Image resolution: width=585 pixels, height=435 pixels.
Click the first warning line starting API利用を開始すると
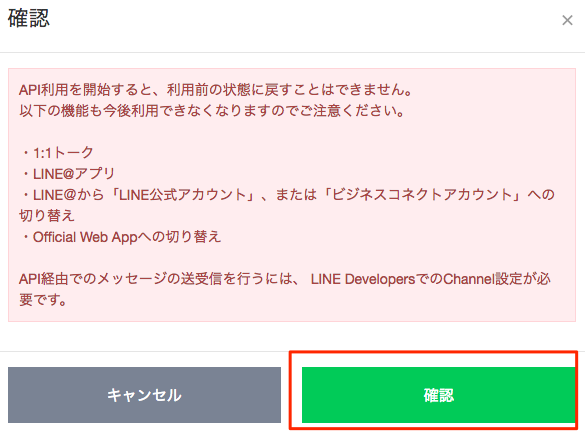click(216, 90)
